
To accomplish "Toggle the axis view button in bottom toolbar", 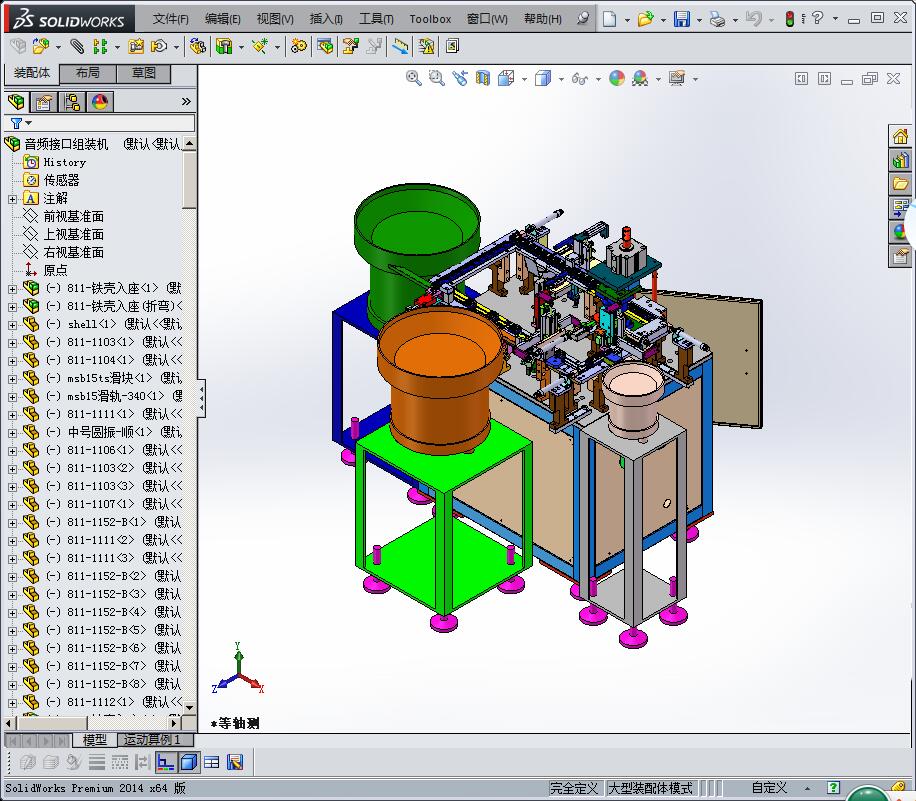I will click(165, 762).
